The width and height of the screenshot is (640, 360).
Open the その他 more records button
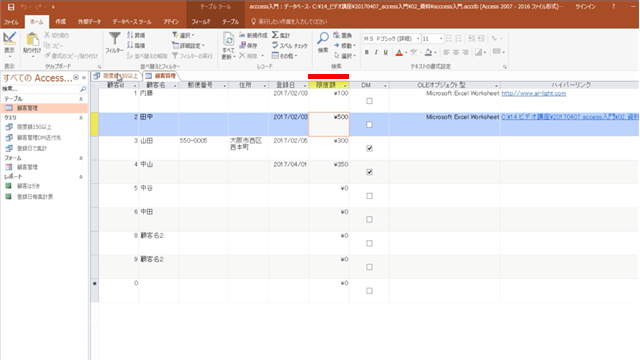point(284,56)
